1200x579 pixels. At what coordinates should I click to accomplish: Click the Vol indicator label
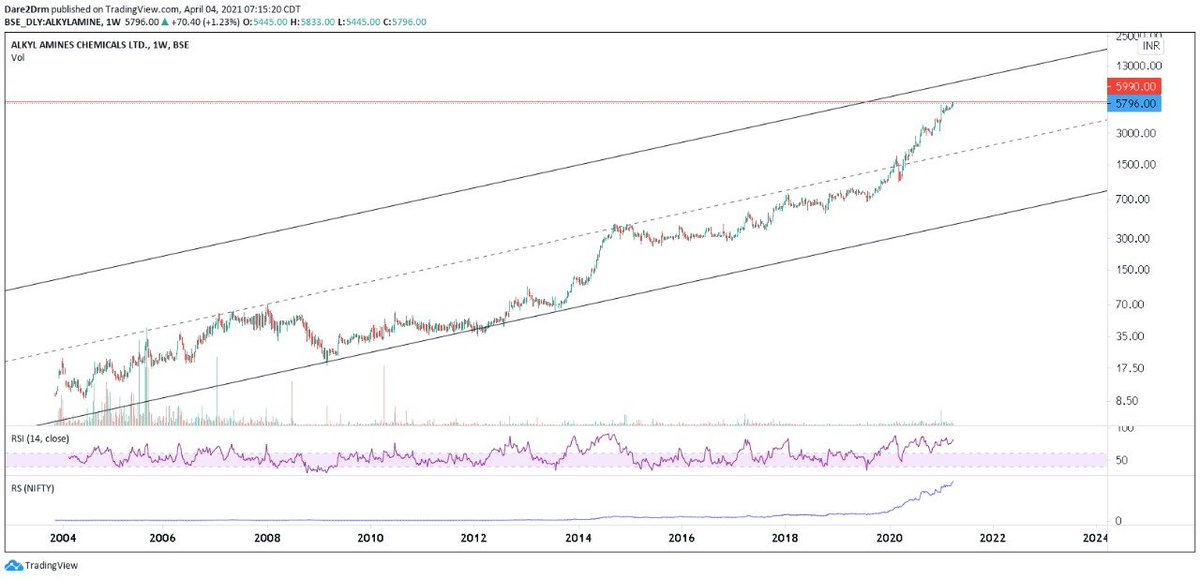tap(18, 58)
